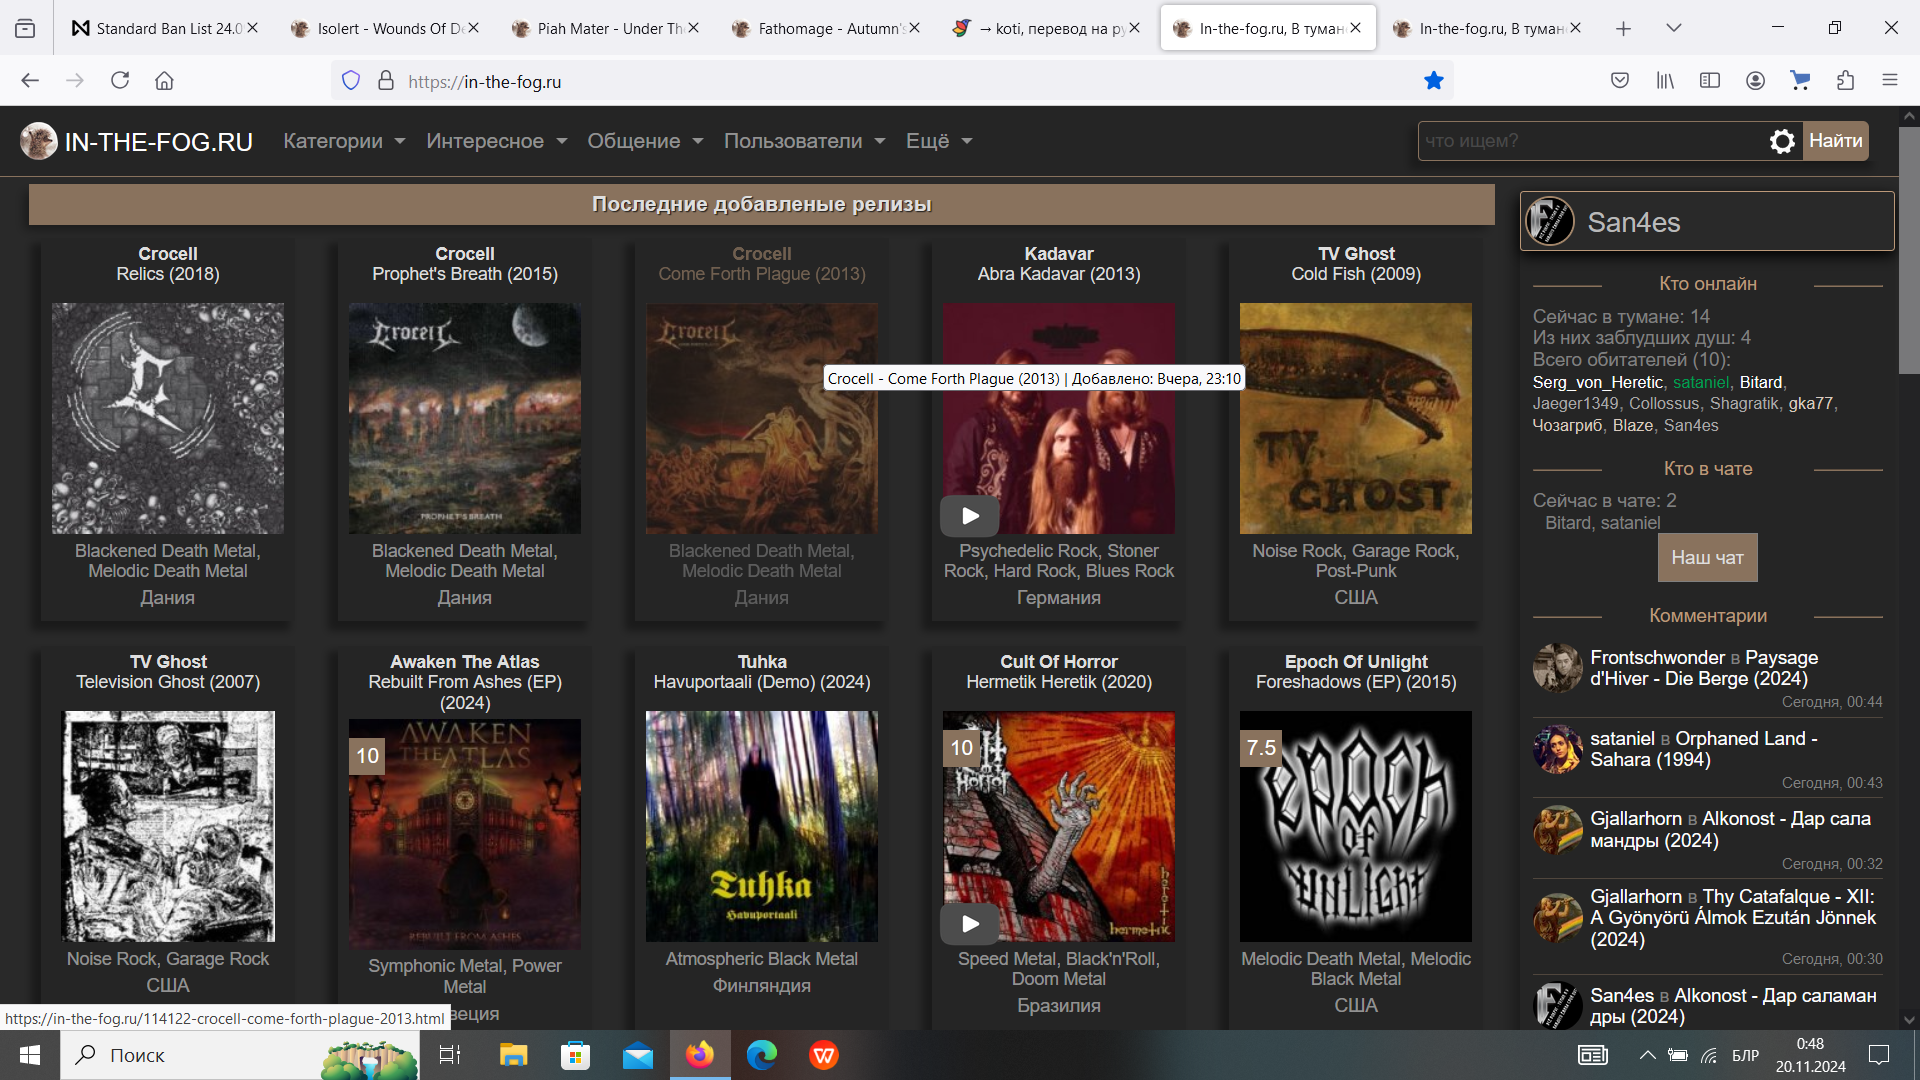Go back to the previous page
1920x1080 pixels.
point(30,81)
